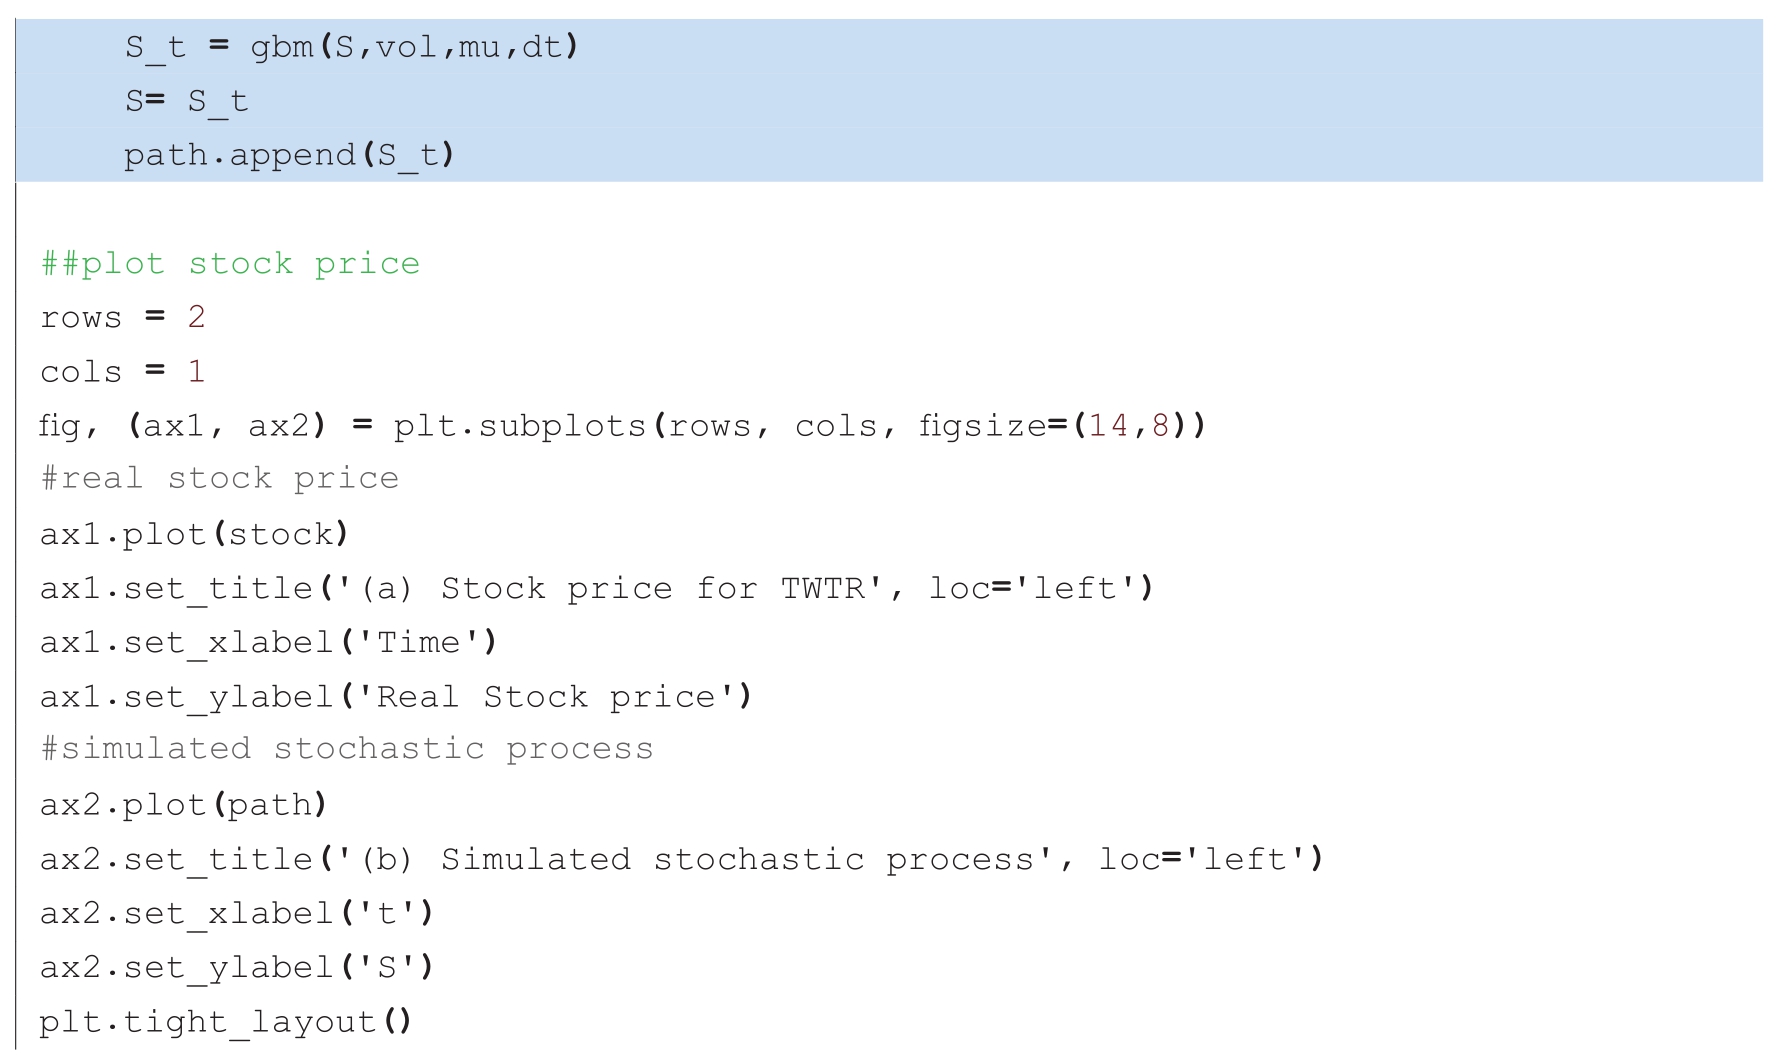Screen dimensions: 1783x1056
Task: Click the 'ax2.set_ylabel('S')' line
Action: tap(236, 967)
